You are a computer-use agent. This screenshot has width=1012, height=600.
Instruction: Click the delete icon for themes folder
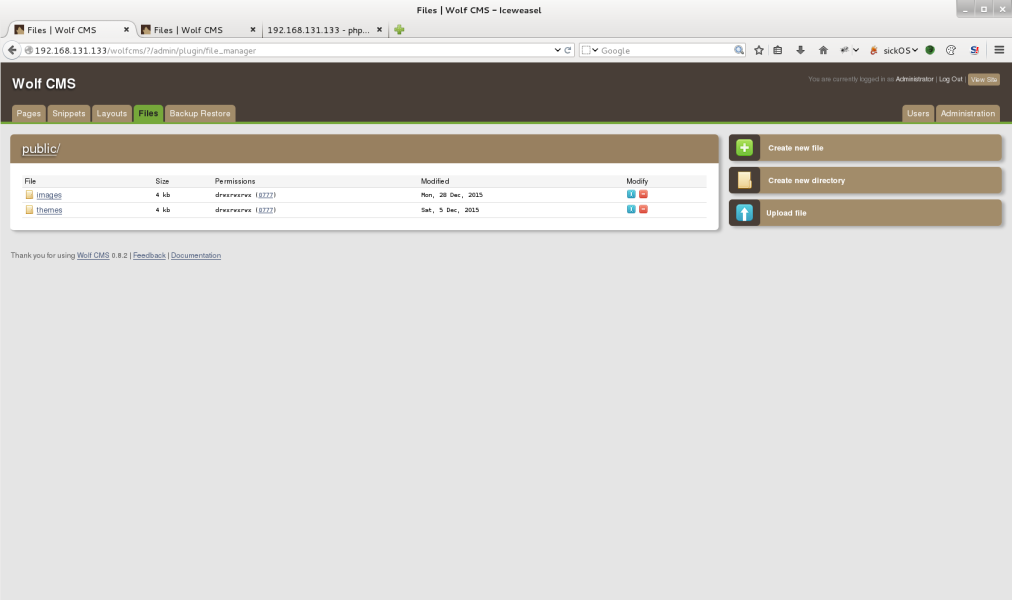tap(643, 209)
